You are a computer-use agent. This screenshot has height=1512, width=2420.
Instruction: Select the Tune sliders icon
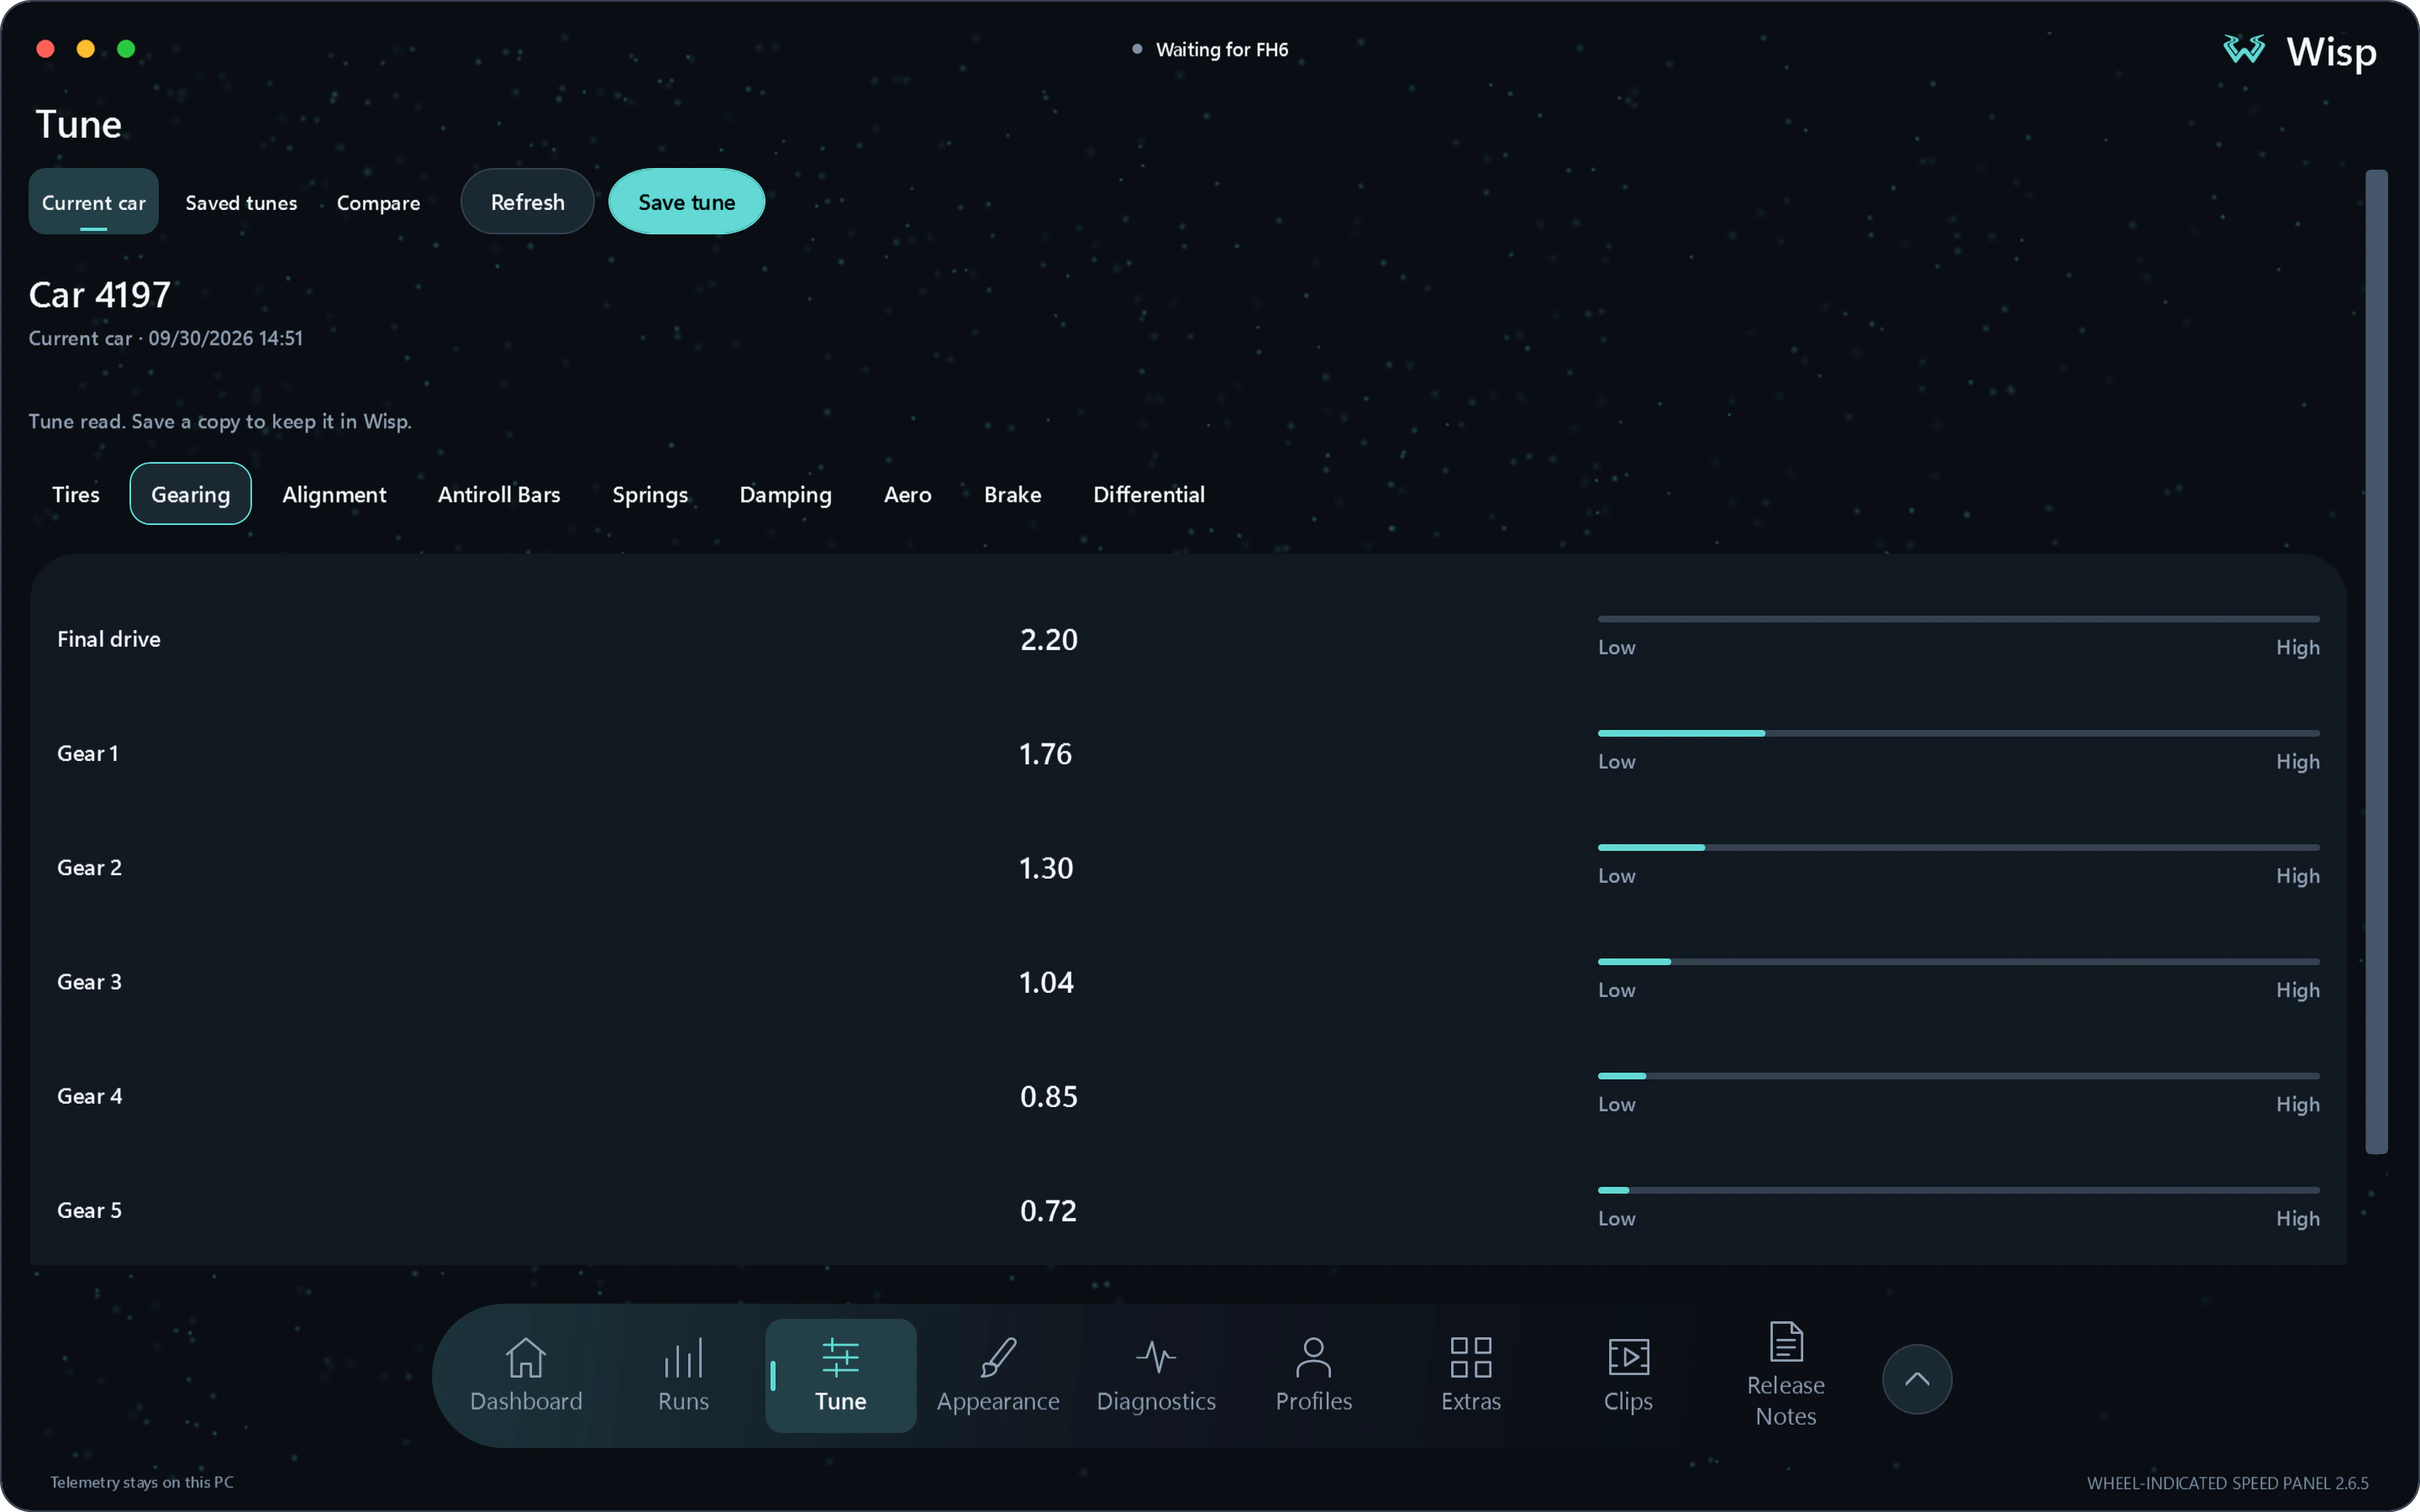tap(840, 1357)
